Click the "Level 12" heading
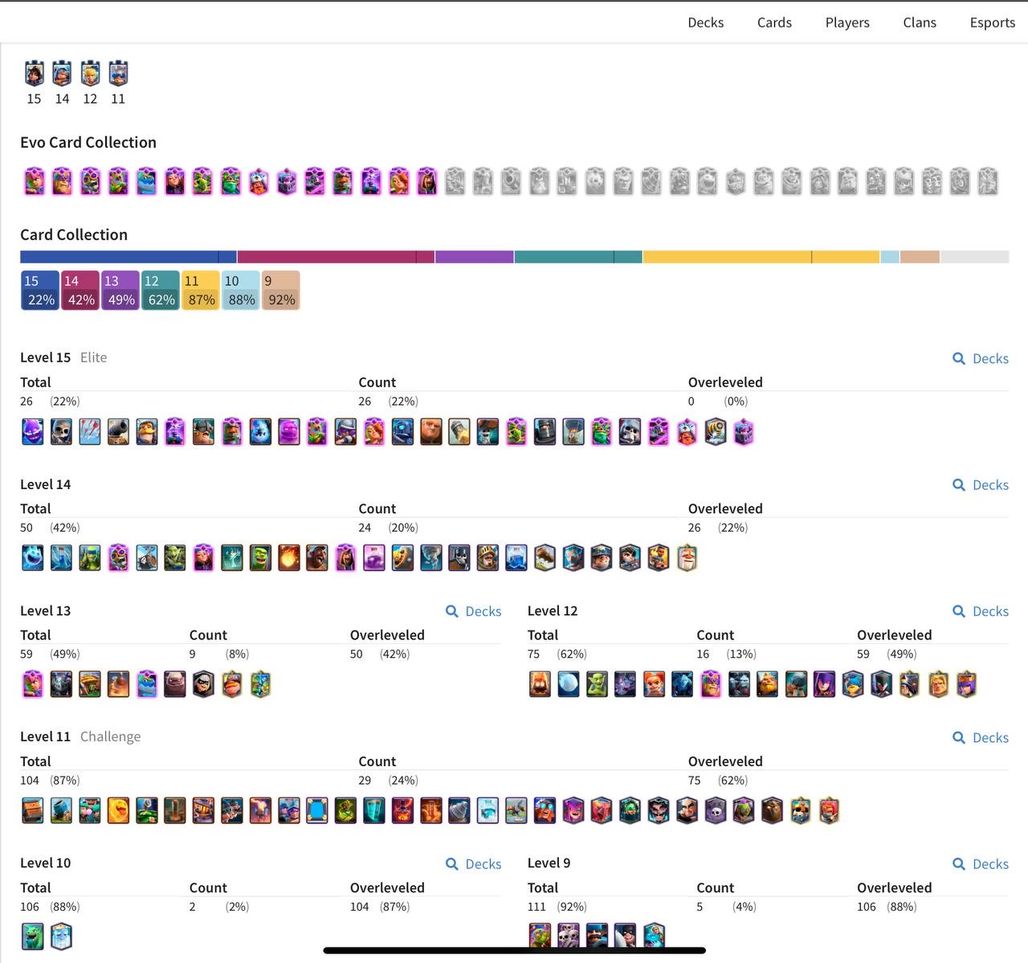1028x963 pixels. [553, 611]
